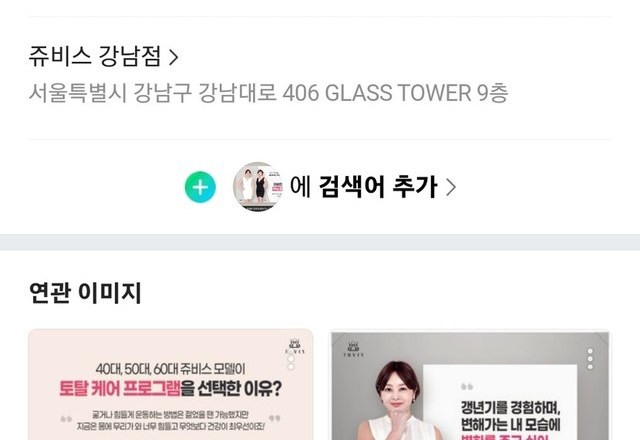Tap the 검색어 추가 text button

[378, 187]
